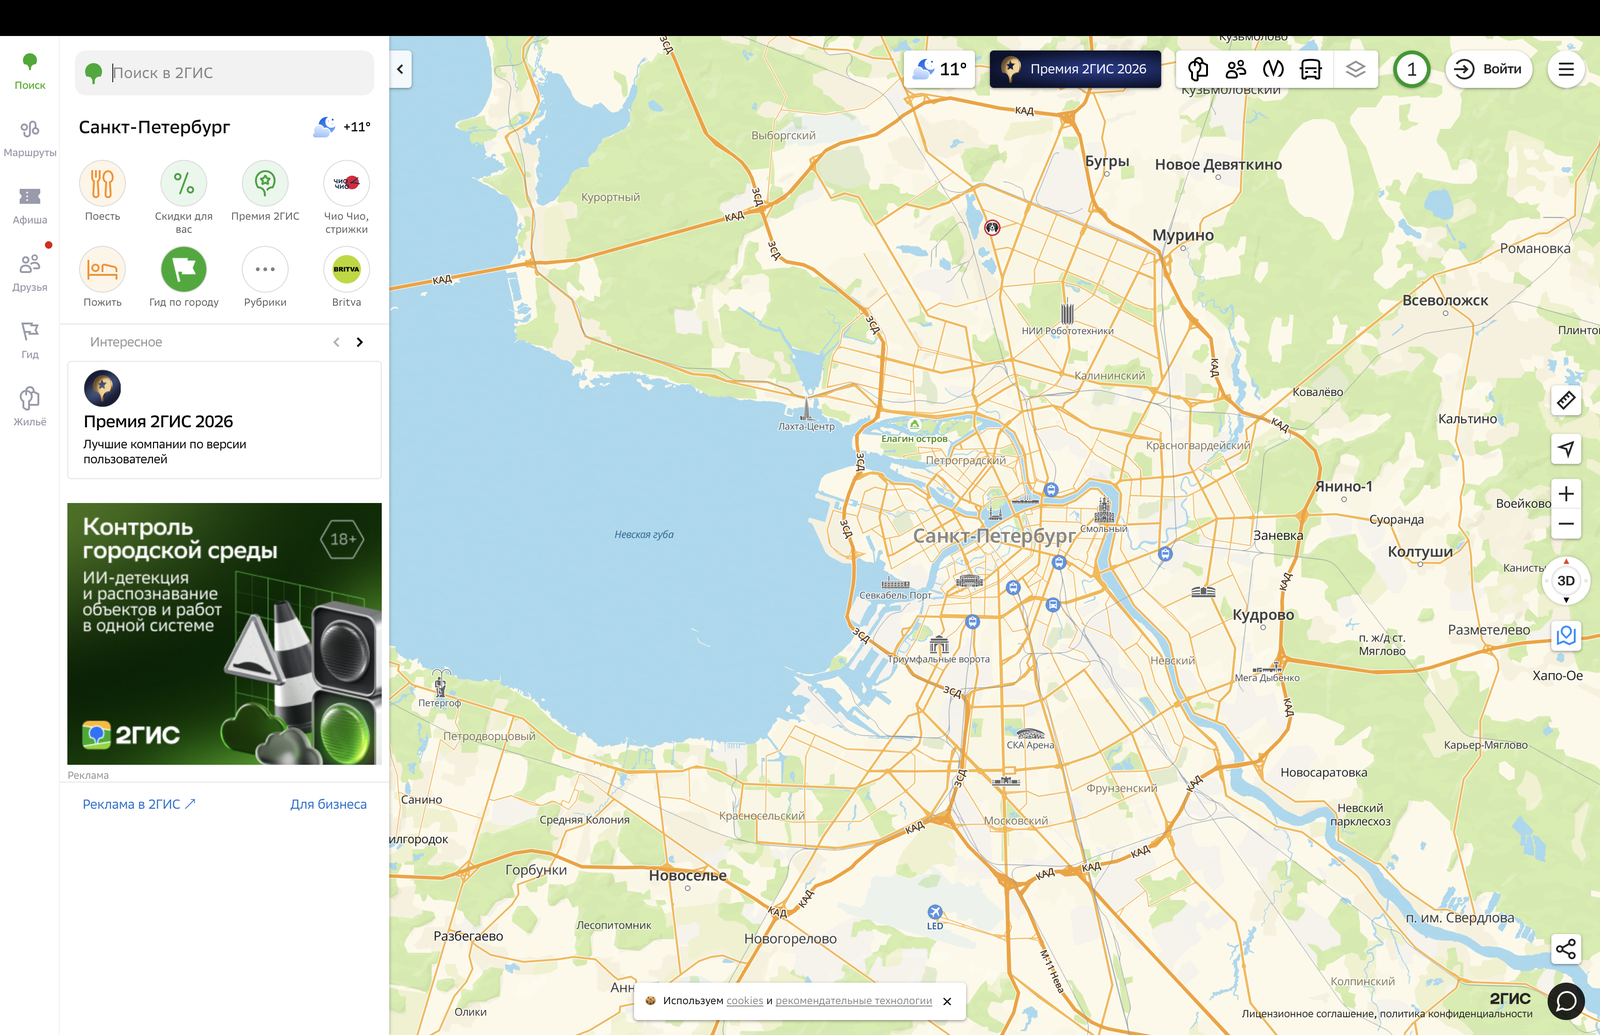Select the Петергоф landmark icon
The height and width of the screenshot is (1035, 1600).
point(440,686)
